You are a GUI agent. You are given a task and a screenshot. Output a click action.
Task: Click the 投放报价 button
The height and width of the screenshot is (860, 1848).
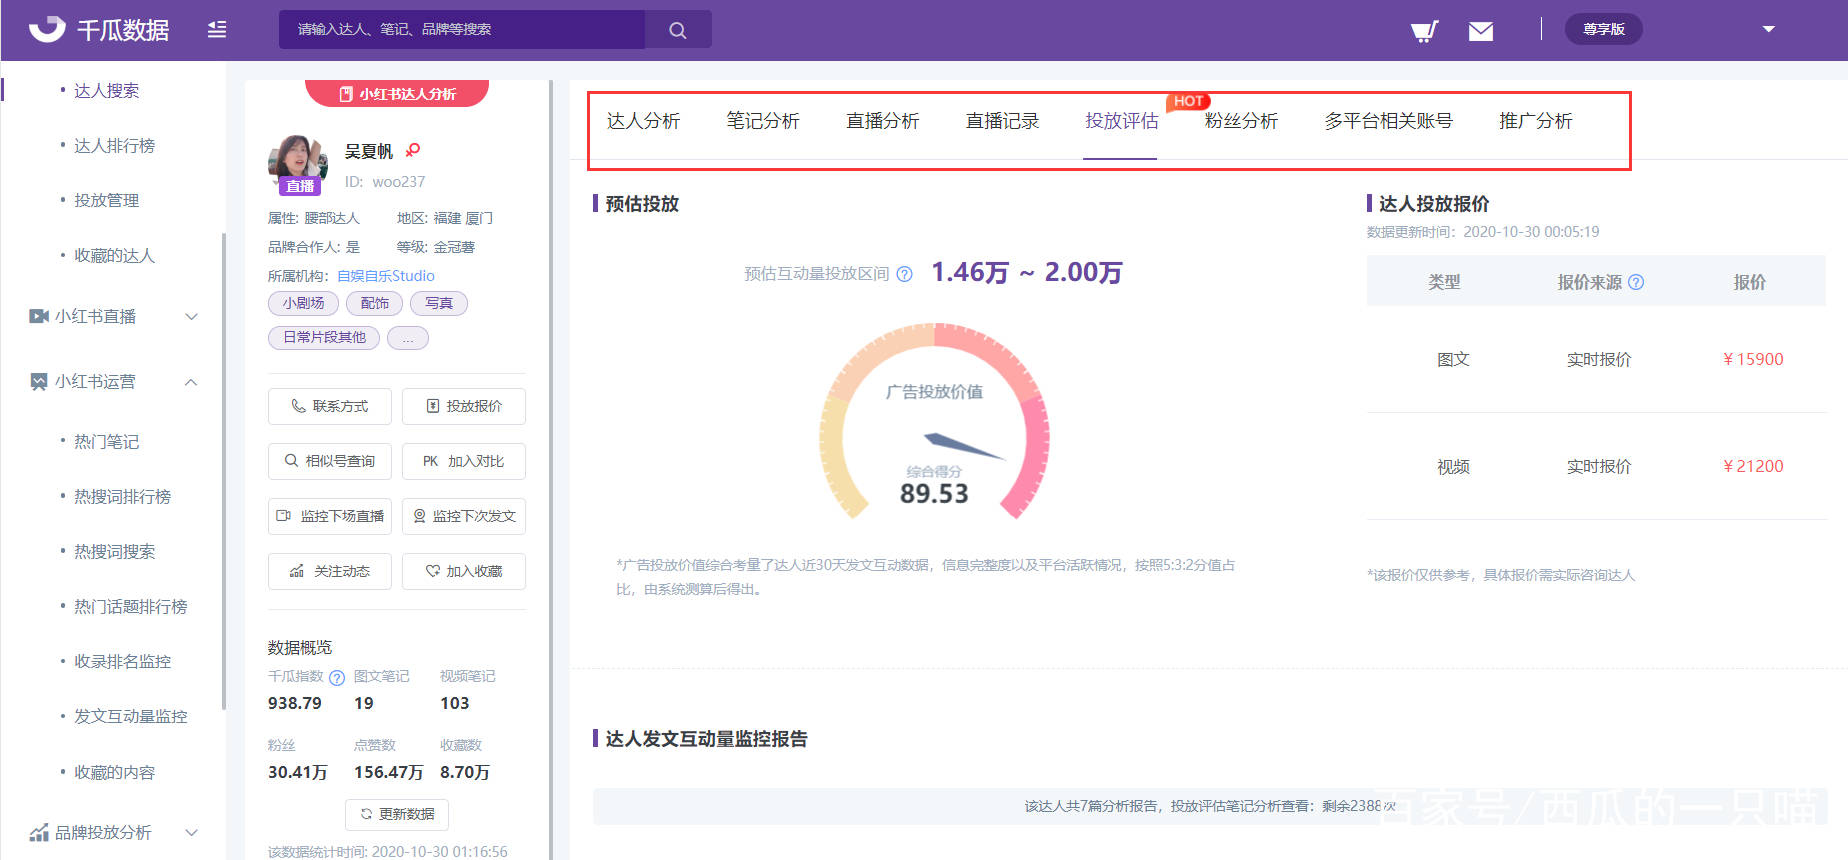pos(464,406)
